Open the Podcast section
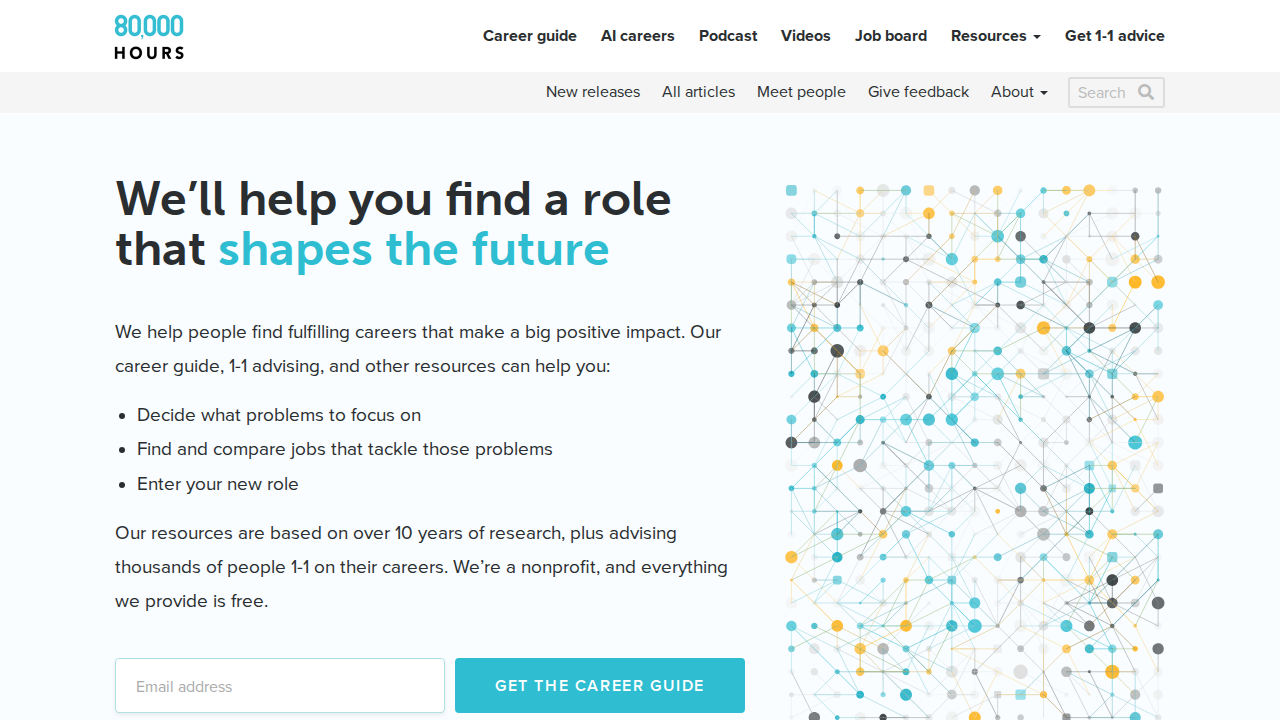Viewport: 1280px width, 720px height. pos(728,36)
